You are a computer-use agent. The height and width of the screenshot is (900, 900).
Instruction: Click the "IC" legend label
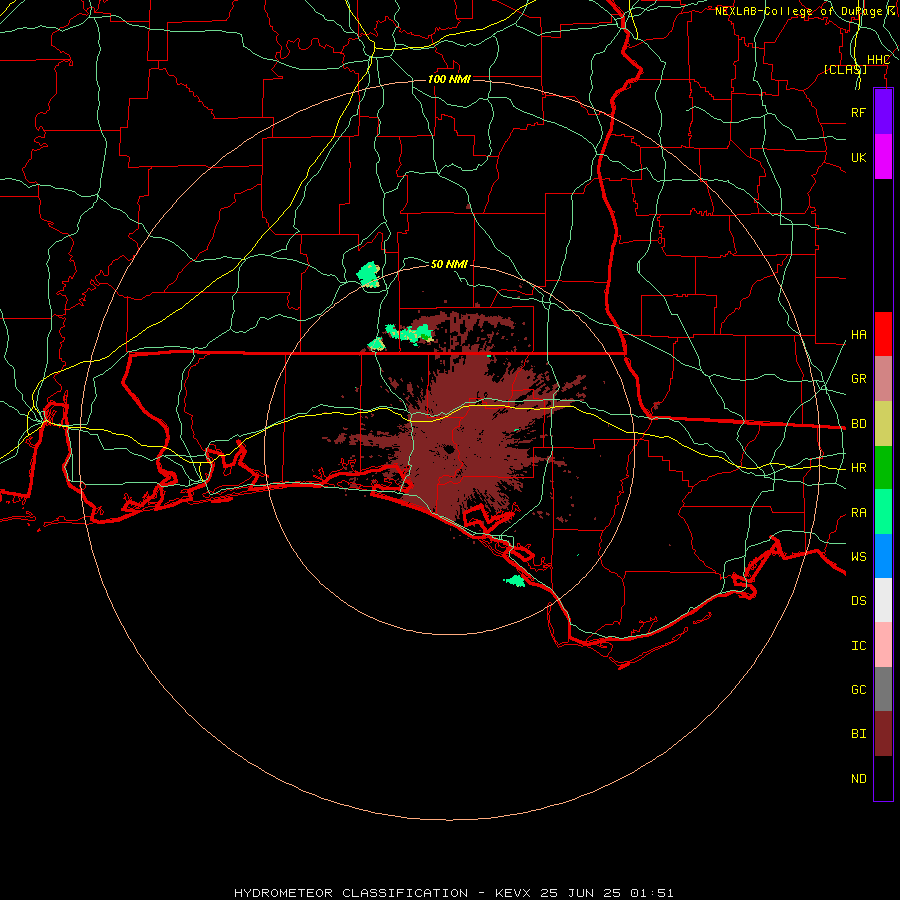pyautogui.click(x=859, y=646)
